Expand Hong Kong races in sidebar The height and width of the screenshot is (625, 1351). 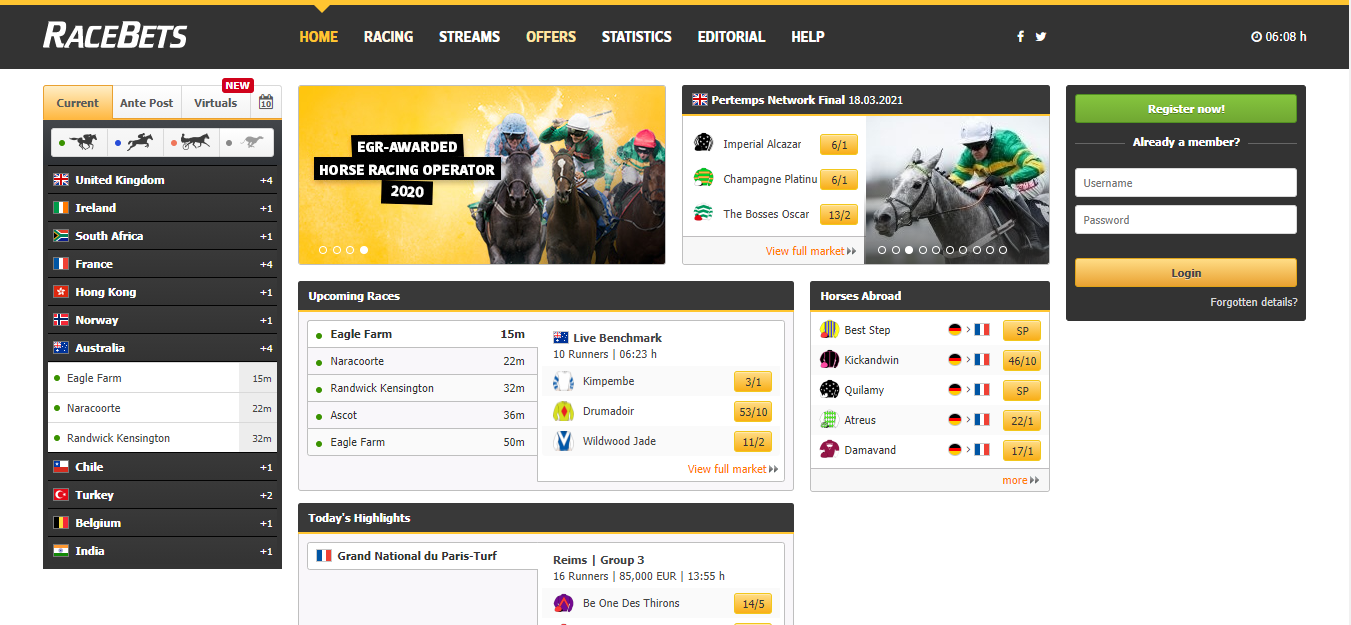(162, 292)
